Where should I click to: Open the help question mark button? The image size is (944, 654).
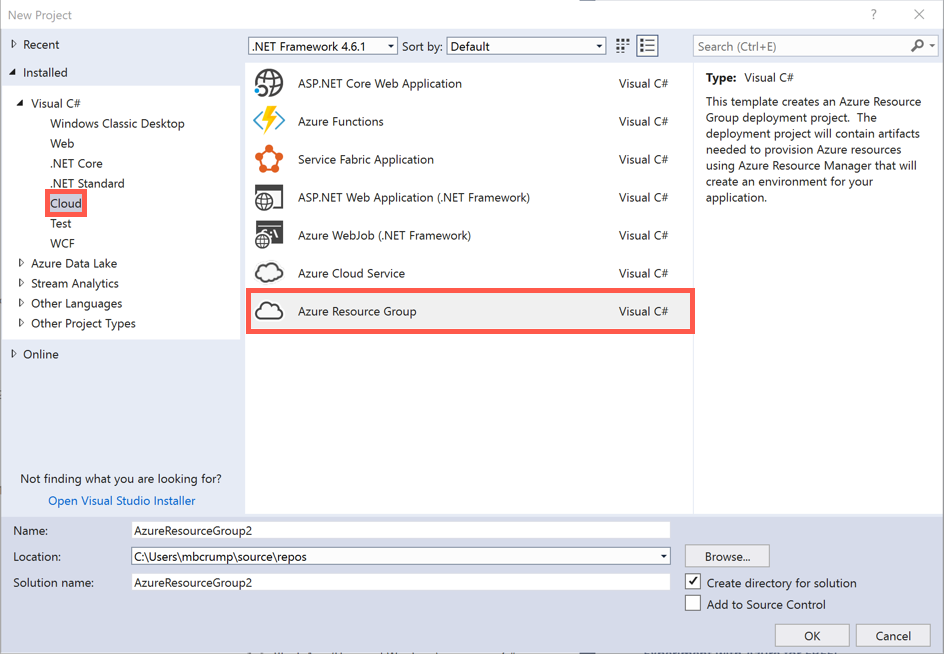874,14
